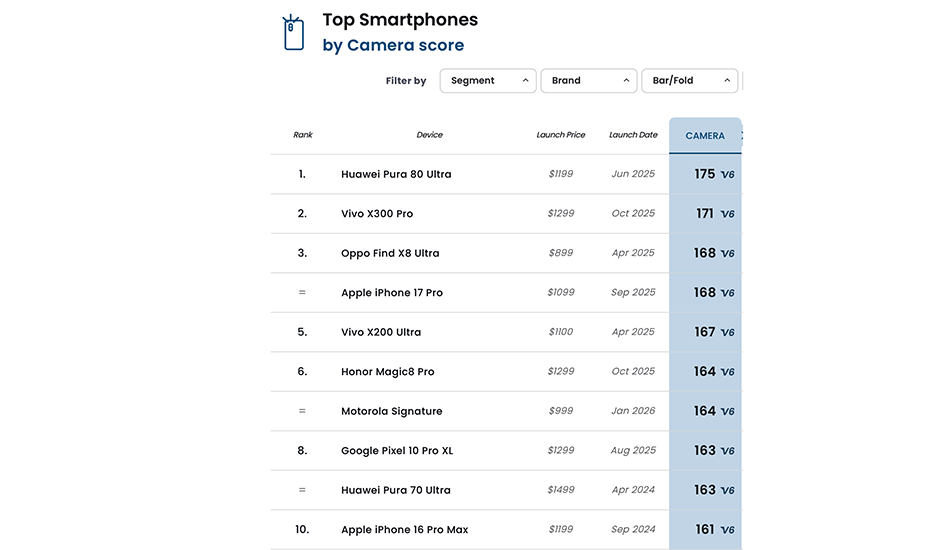Click the smartphone camera icon beside the title
950x550 pixels.
293,33
